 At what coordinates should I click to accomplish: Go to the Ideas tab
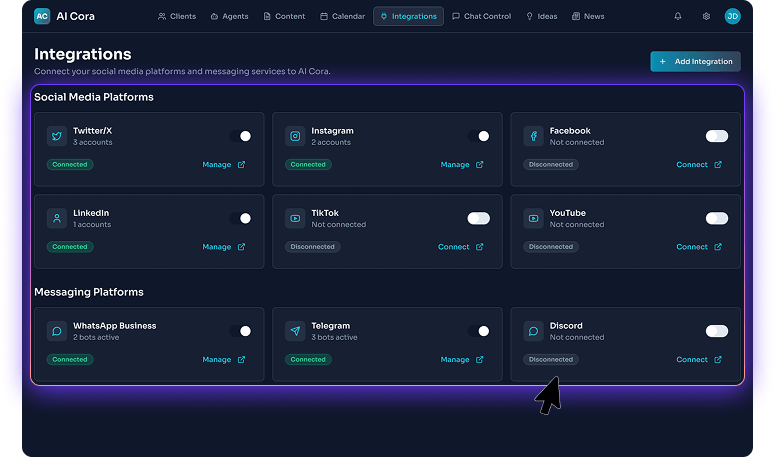542,16
